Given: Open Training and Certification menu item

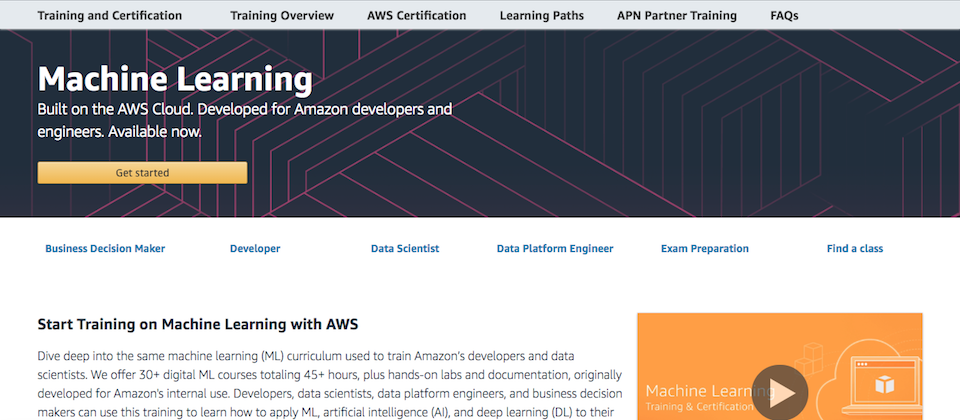Looking at the screenshot, I should click(x=110, y=15).
